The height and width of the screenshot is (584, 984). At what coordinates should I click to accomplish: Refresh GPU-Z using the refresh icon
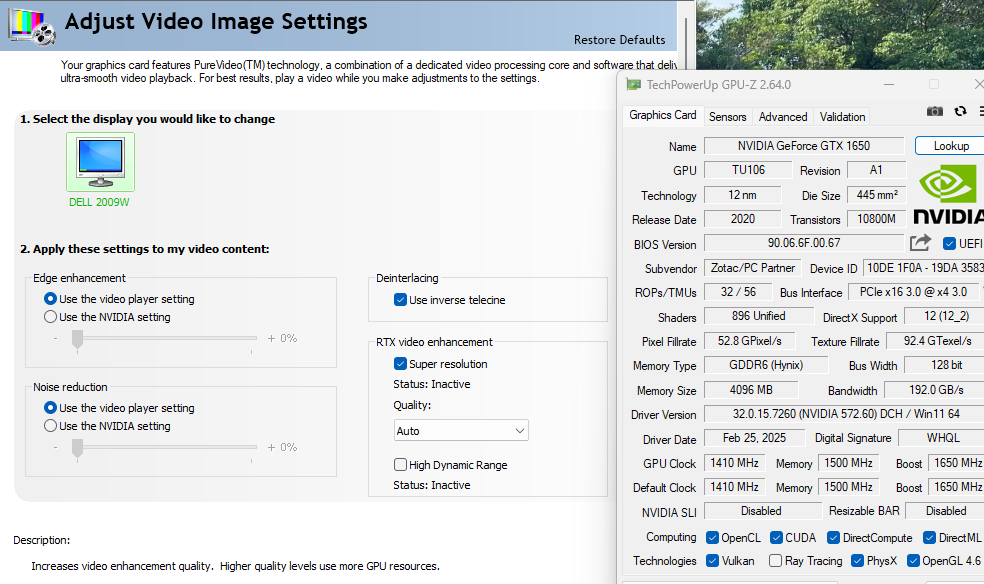coord(960,111)
